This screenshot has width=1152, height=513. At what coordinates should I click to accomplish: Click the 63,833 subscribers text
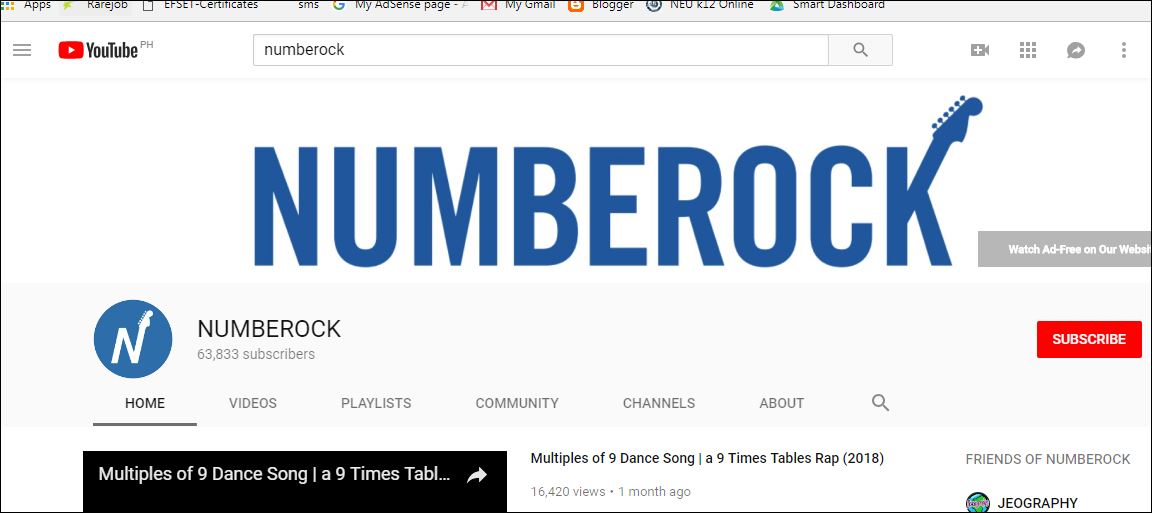[256, 354]
